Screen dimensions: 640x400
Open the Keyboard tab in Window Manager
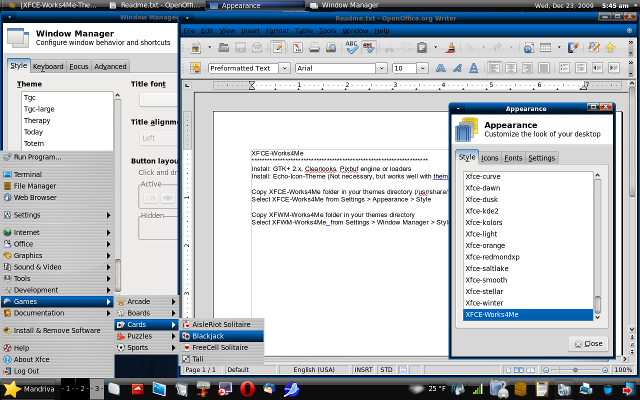(48, 67)
